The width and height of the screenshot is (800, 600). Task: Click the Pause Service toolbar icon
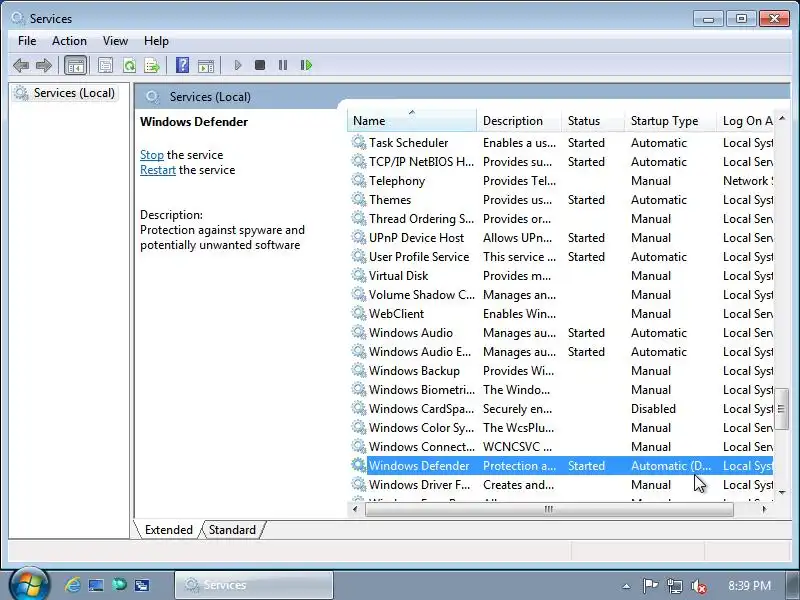click(x=283, y=65)
